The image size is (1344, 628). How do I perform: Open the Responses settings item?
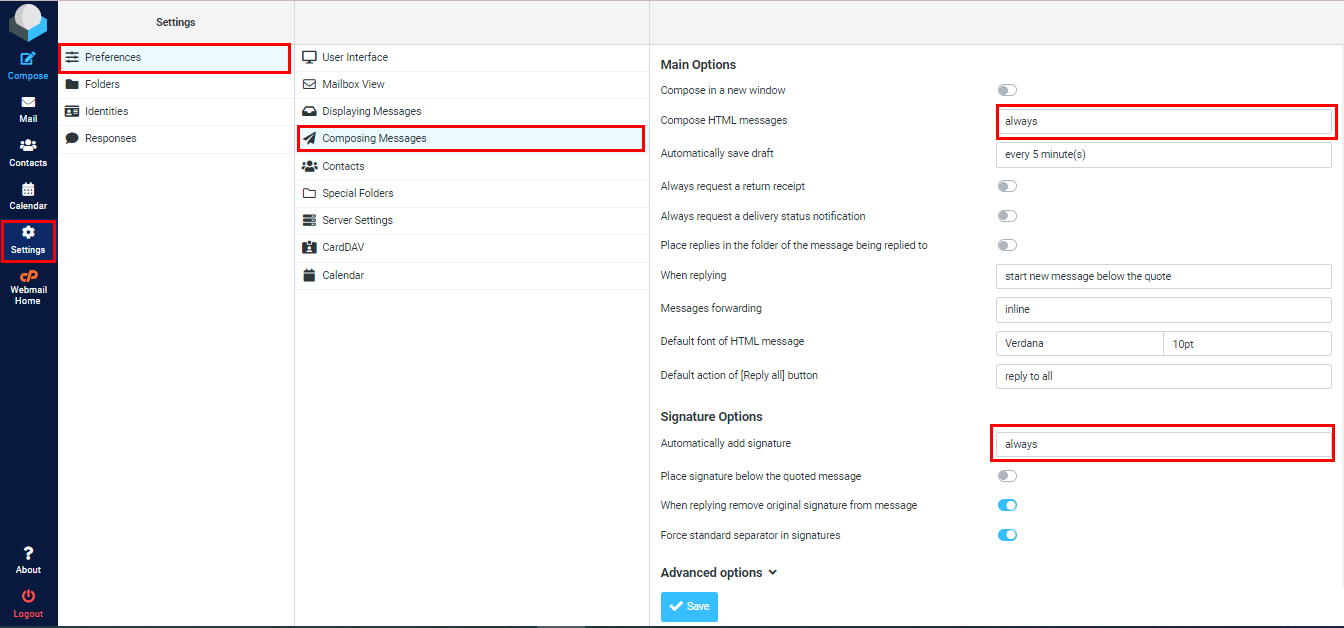tap(110, 138)
